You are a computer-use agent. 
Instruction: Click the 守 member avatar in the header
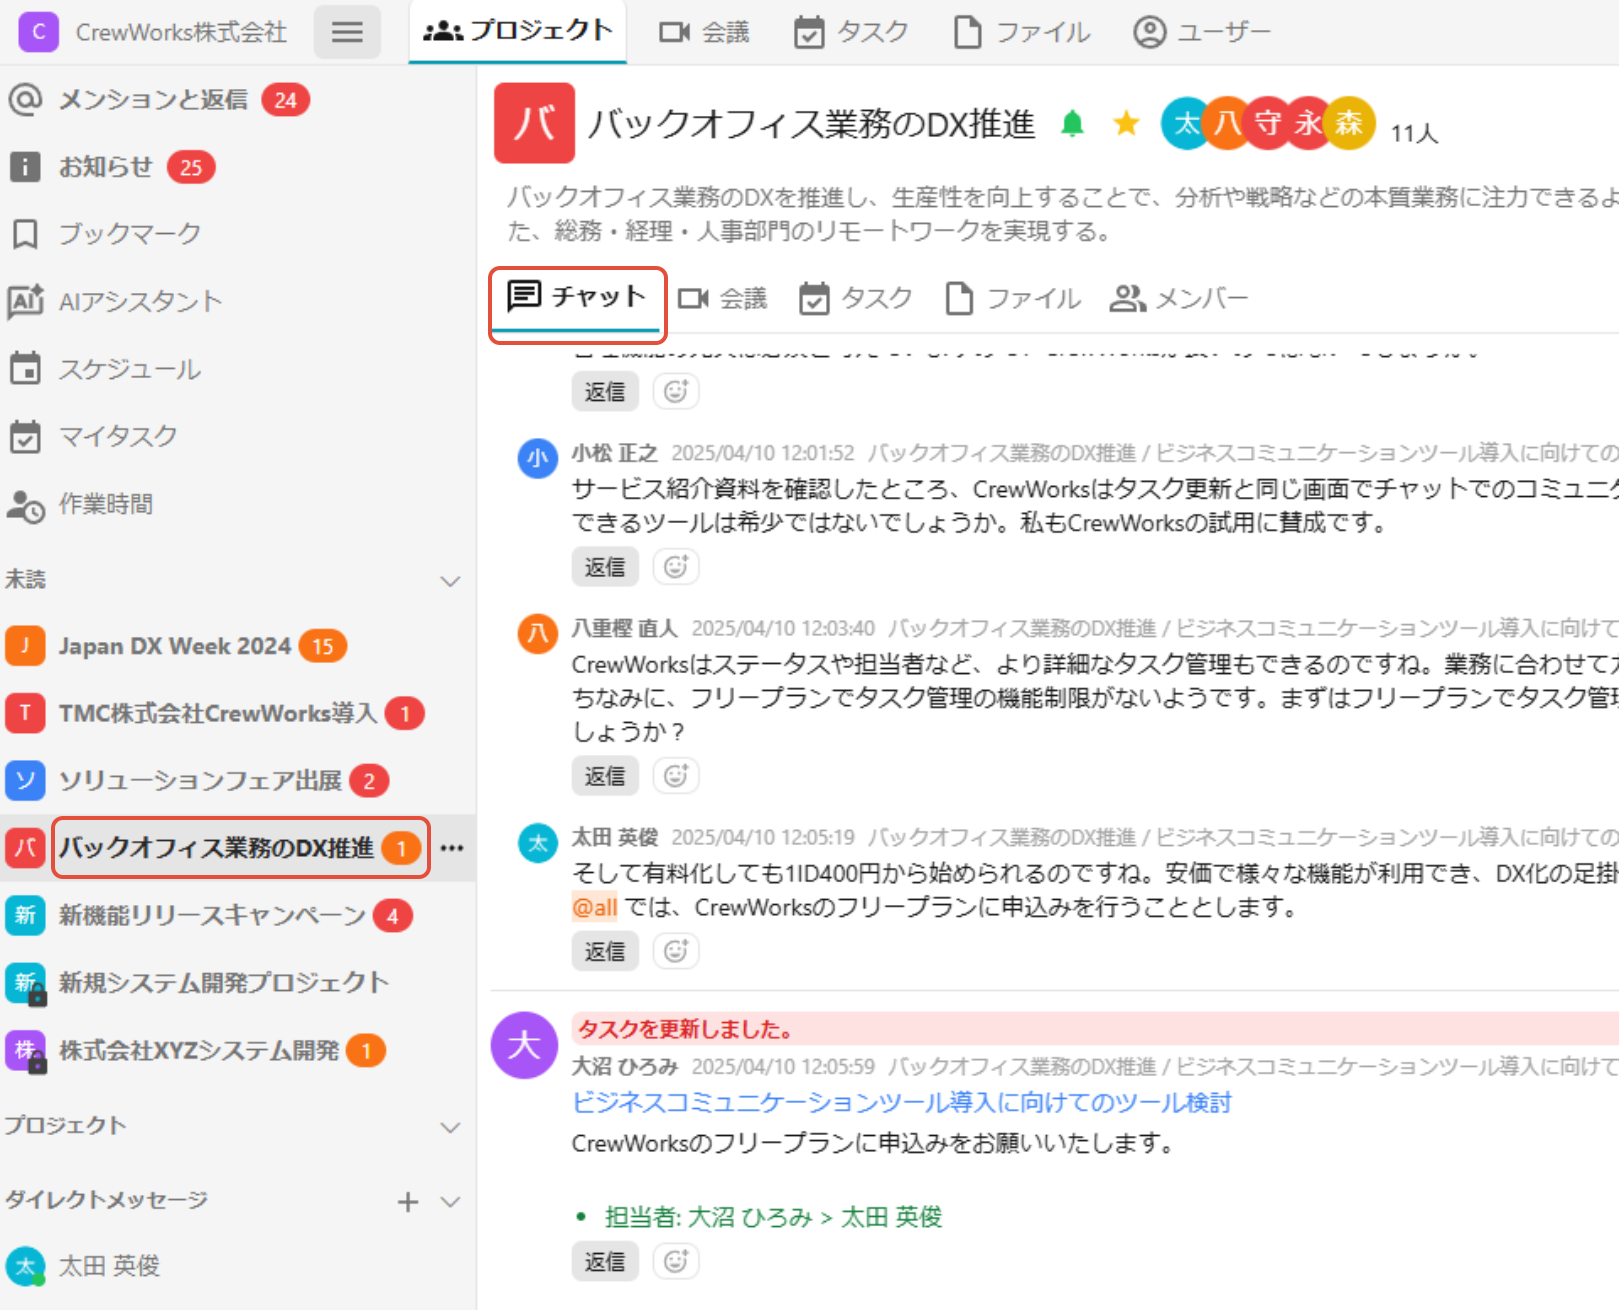point(1268,123)
